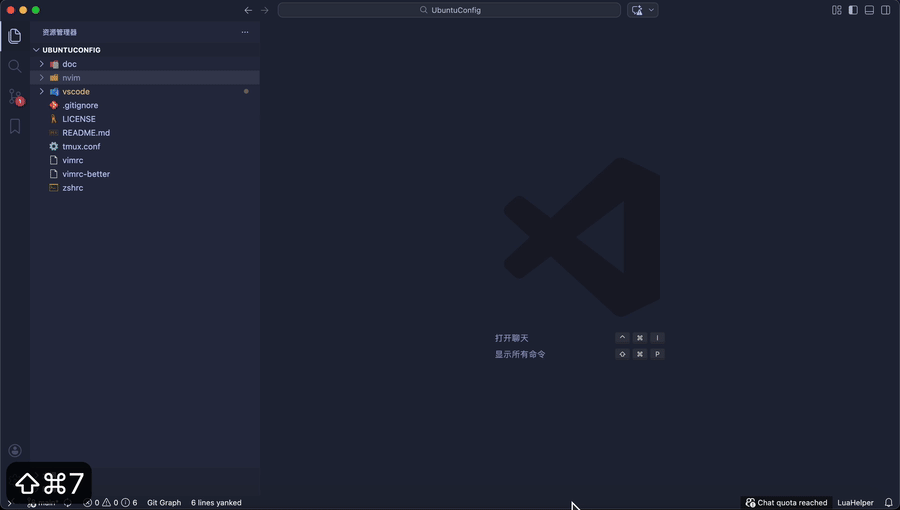
Task: Click the file icon beside vimrc-better
Action: point(54,174)
